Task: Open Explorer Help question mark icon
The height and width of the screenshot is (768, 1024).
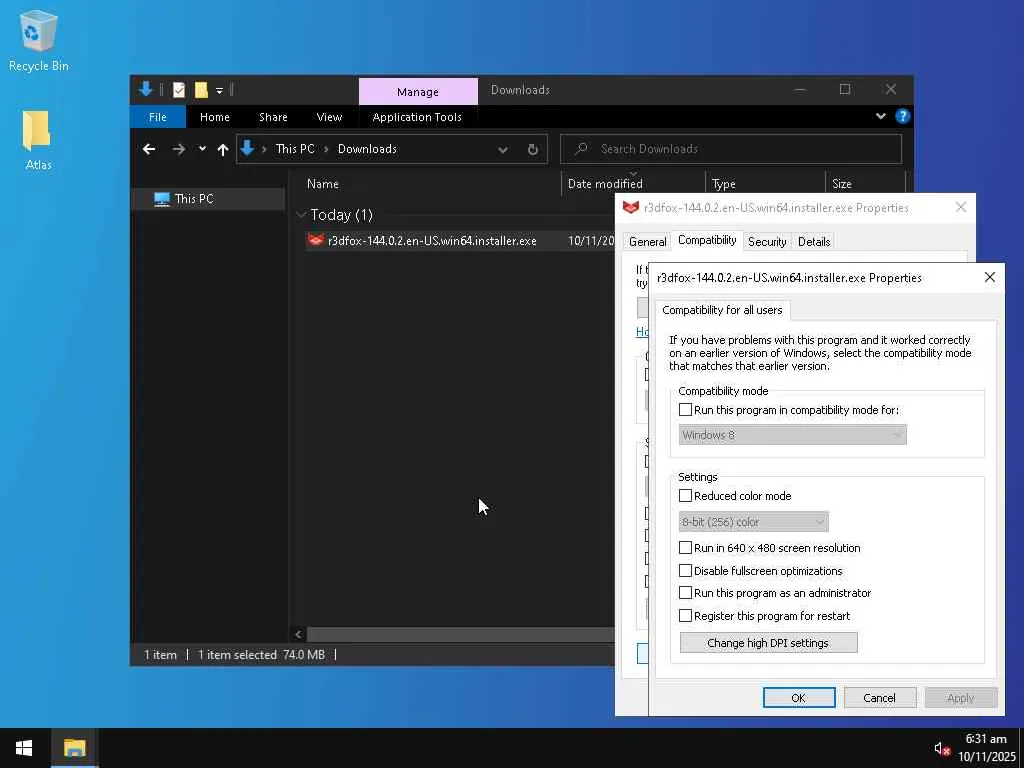Action: (903, 116)
